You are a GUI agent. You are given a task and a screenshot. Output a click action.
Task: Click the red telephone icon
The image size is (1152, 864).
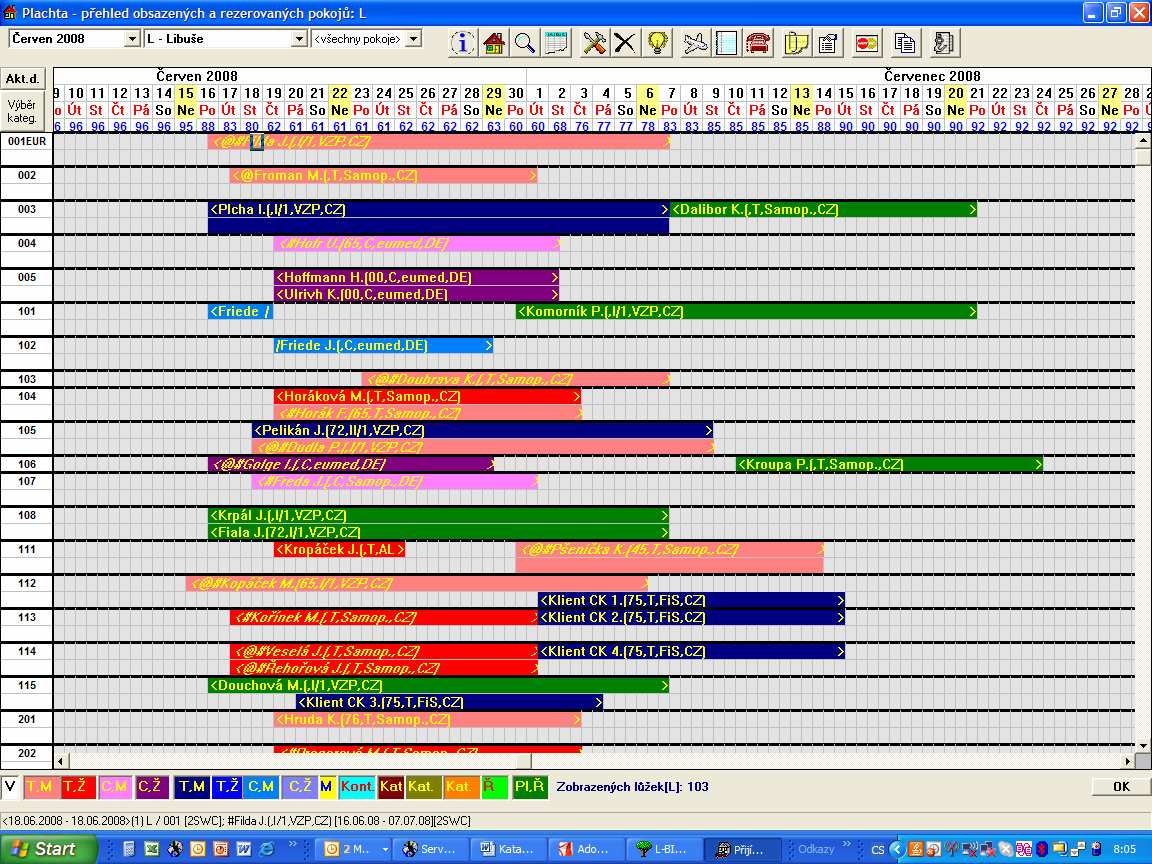click(x=757, y=43)
